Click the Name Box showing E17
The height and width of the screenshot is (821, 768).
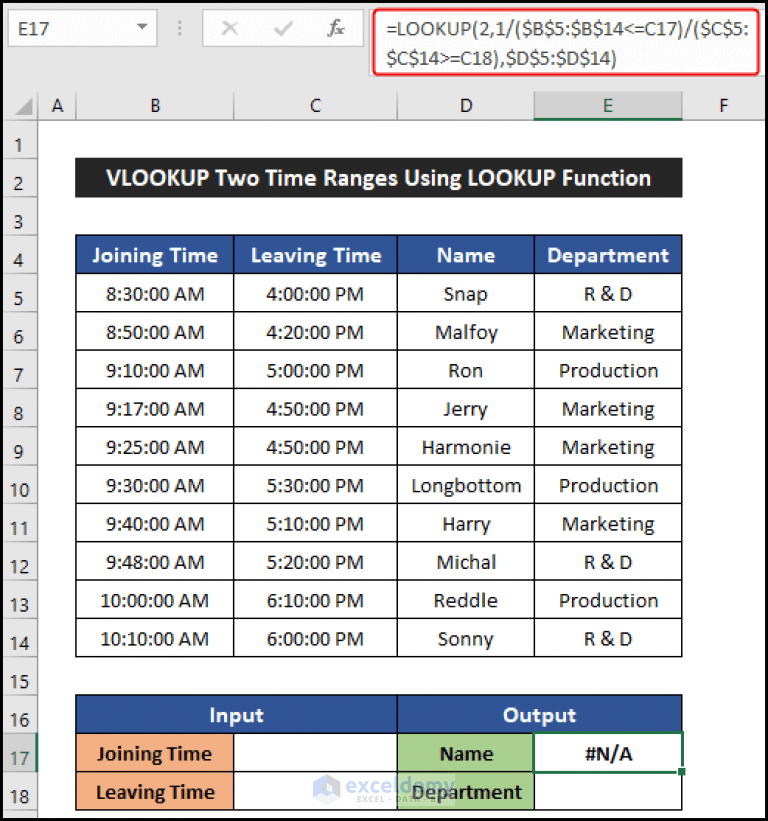82,28
